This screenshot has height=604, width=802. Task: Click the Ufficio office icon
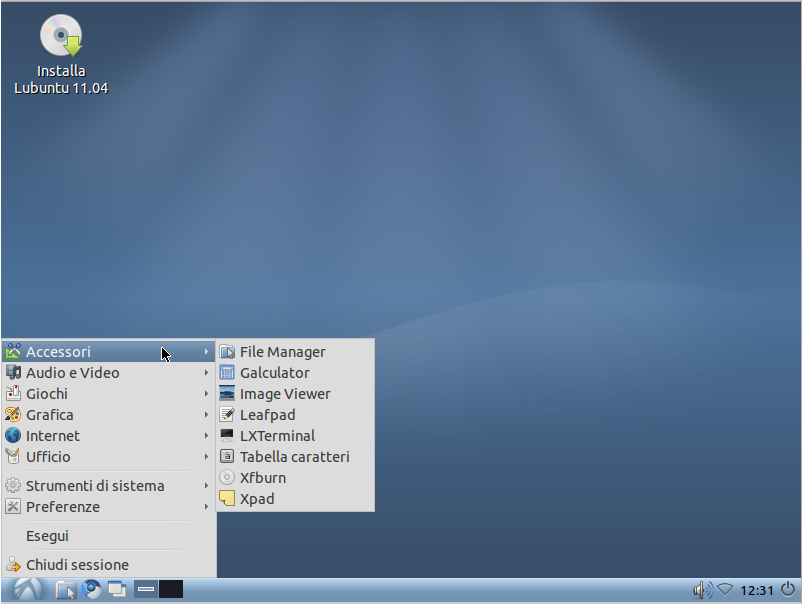[13, 457]
